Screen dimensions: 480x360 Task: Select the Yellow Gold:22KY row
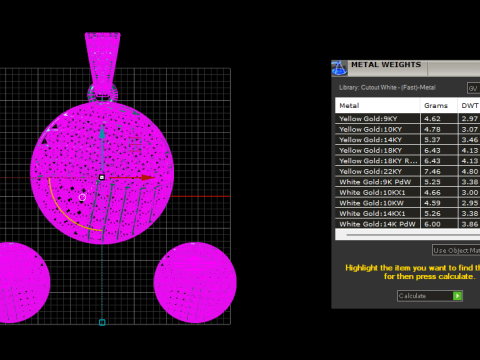(x=407, y=171)
